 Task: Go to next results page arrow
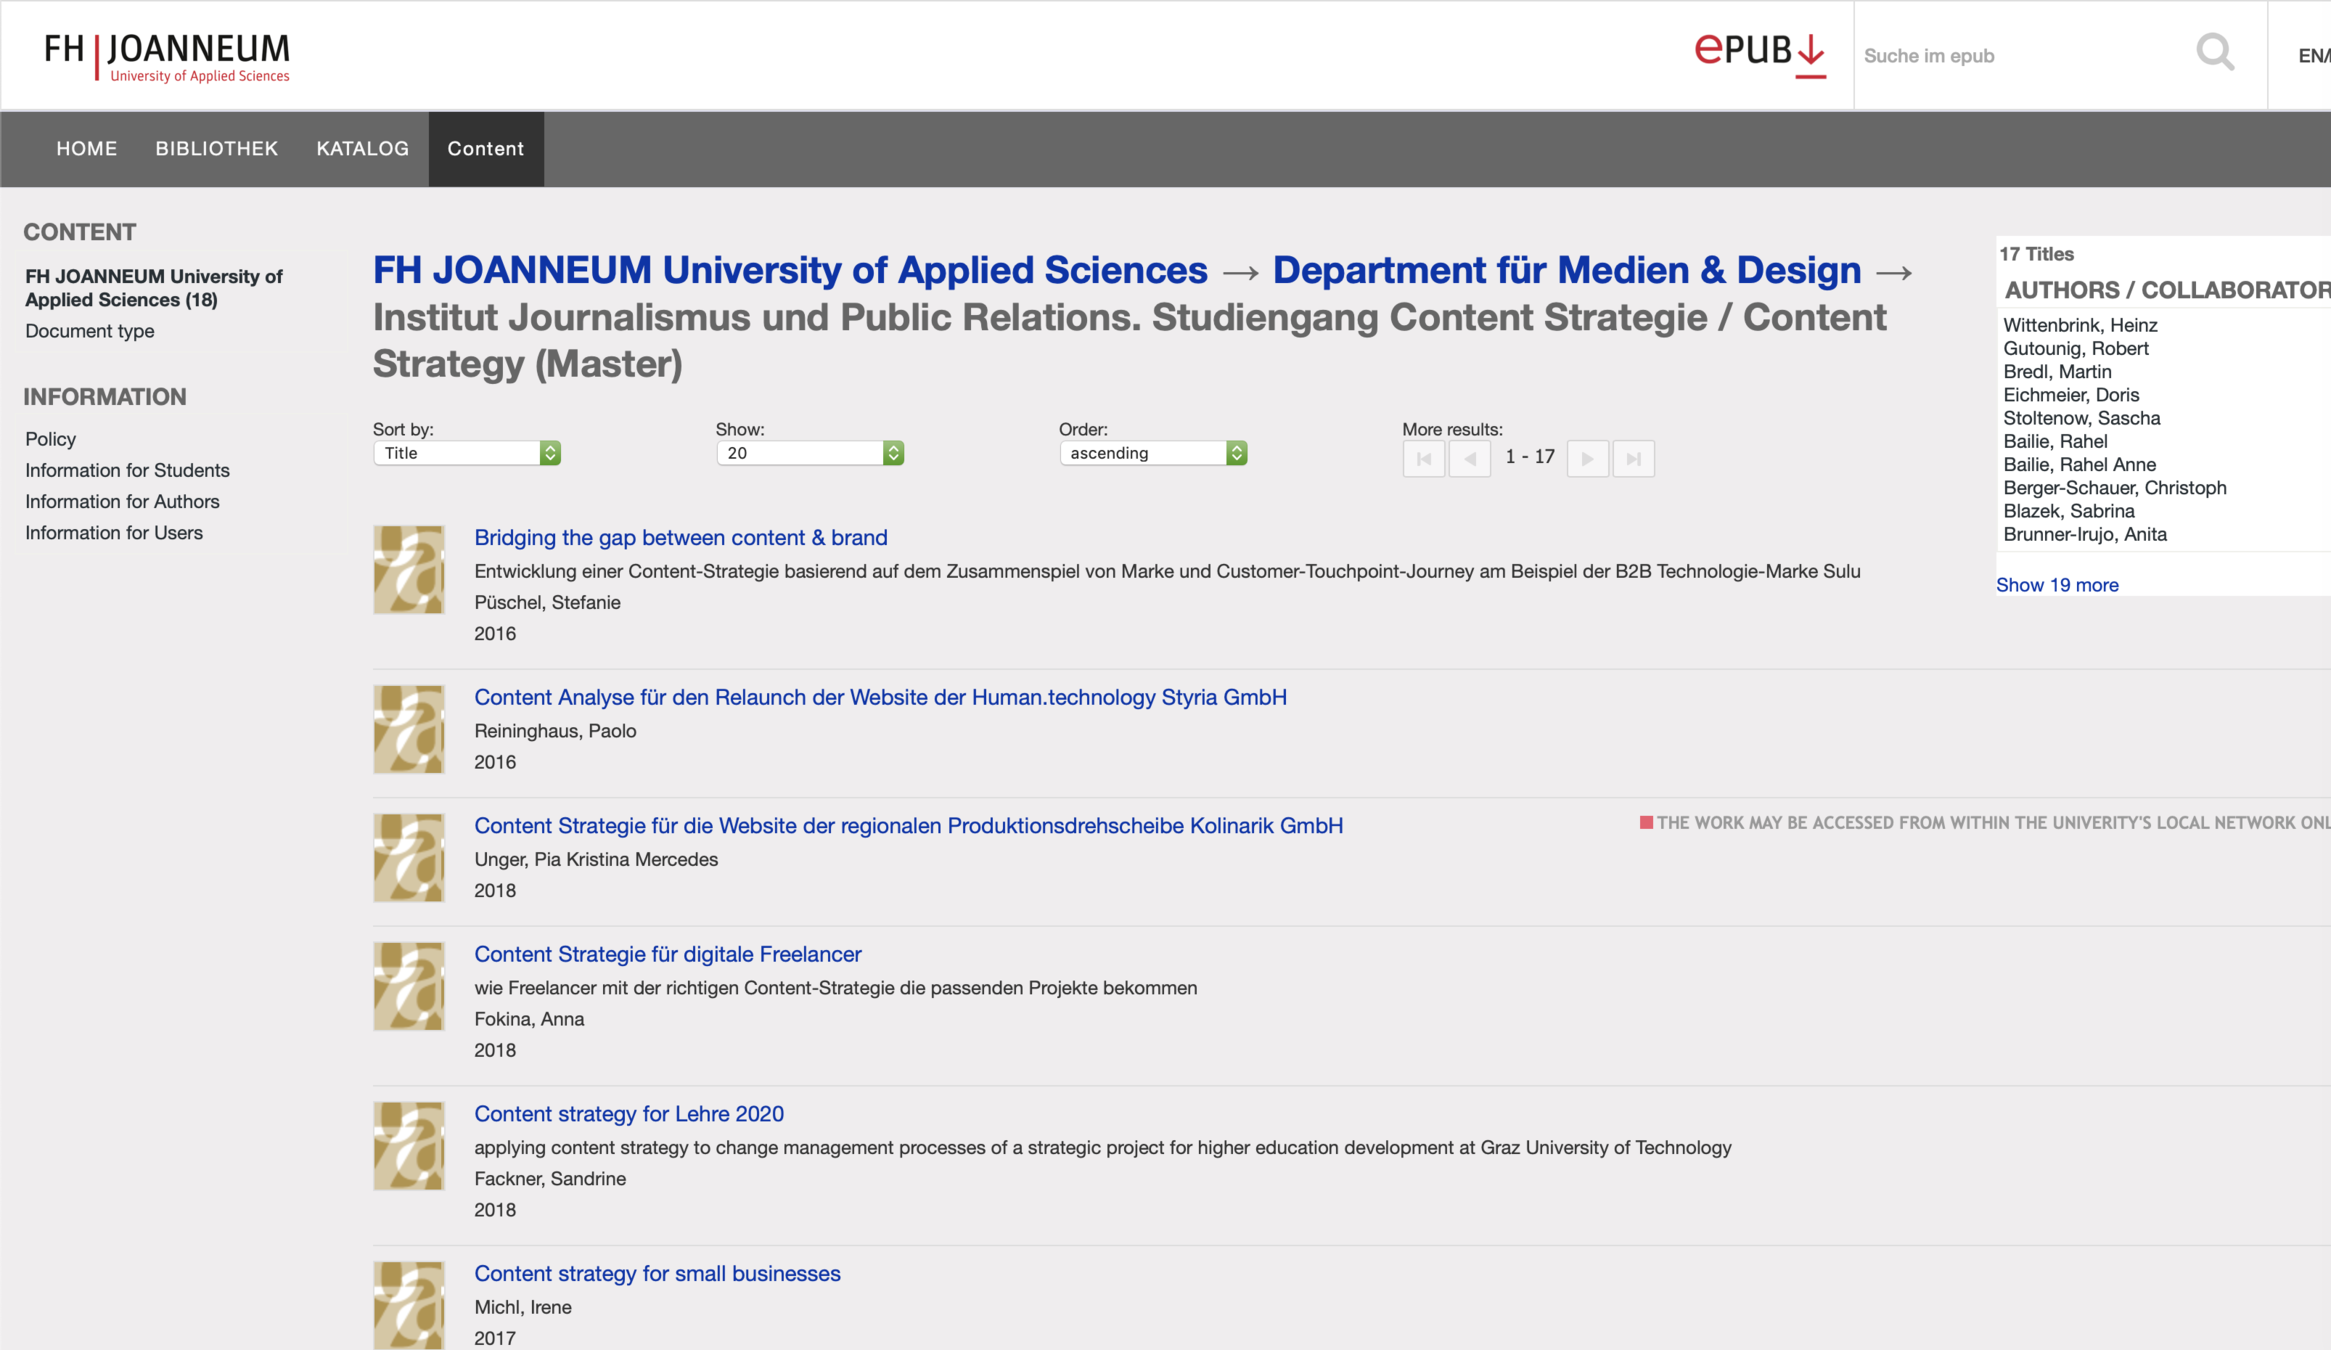pyautogui.click(x=1587, y=459)
